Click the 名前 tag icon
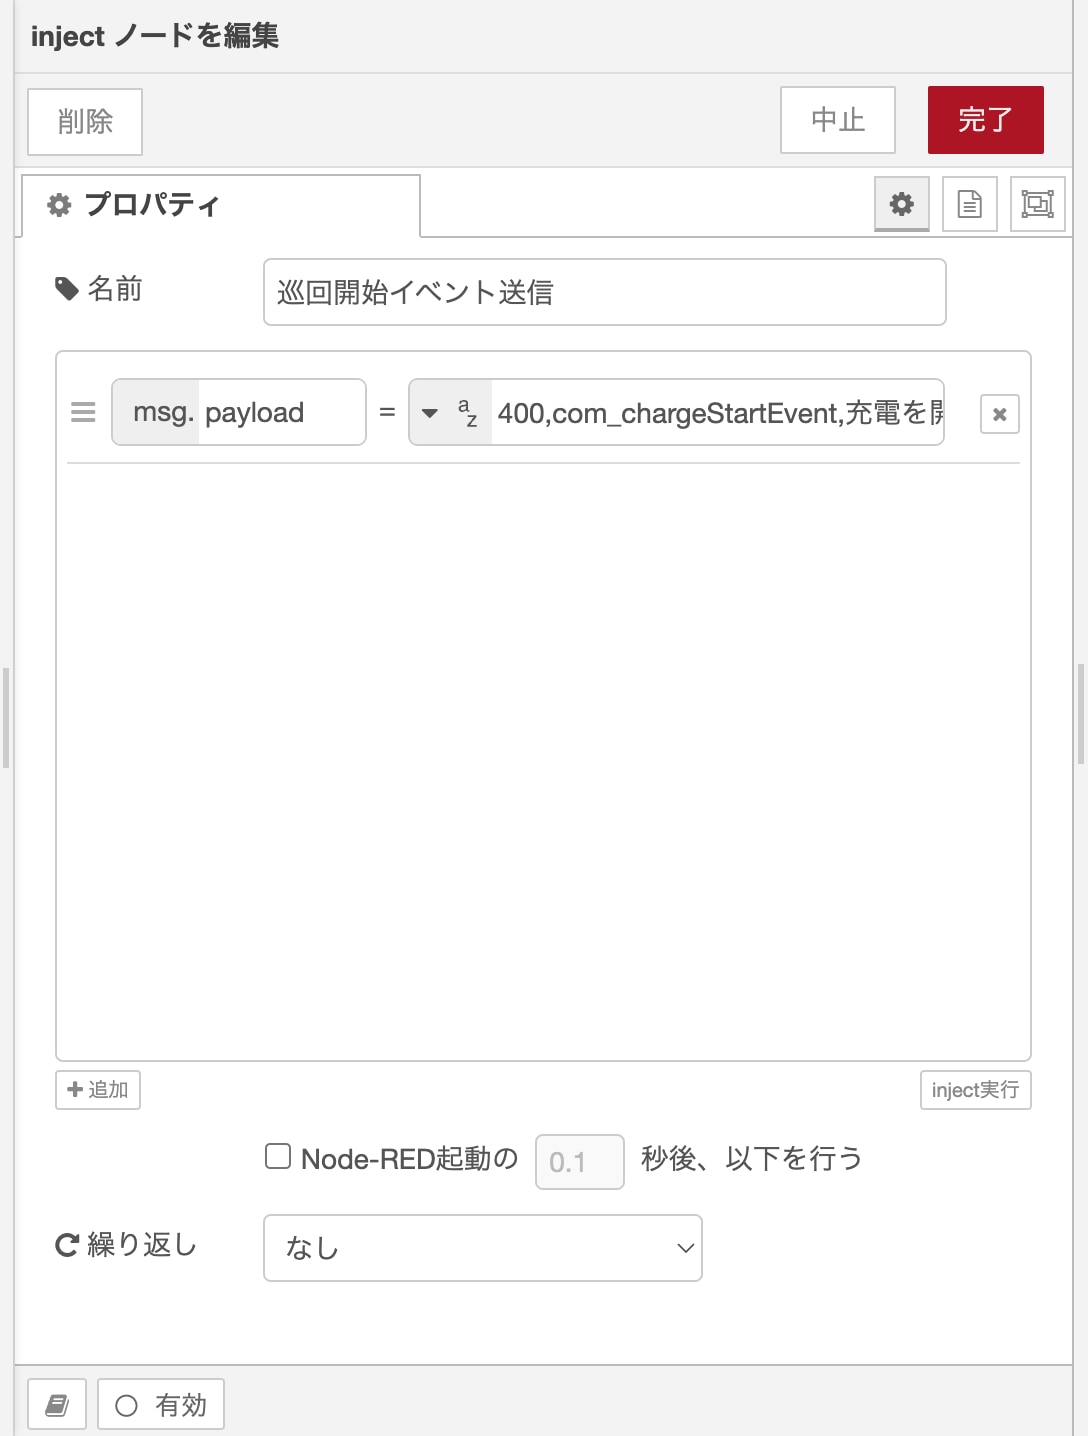Screen dimensions: 1088x1436 [67, 289]
